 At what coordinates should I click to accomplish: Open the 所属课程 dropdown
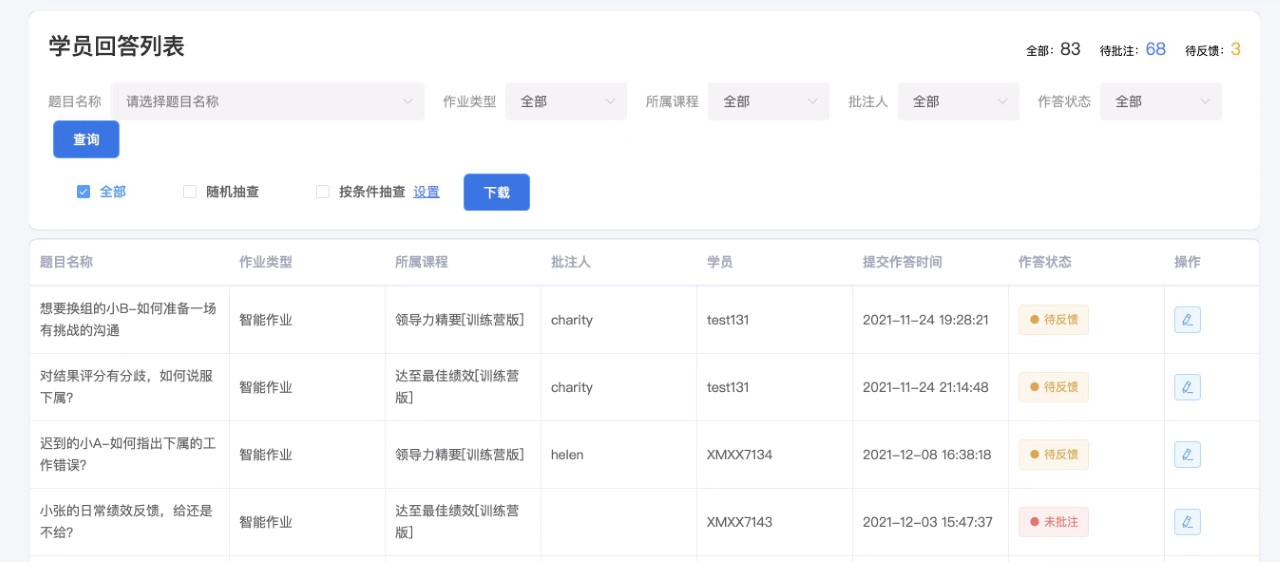(769, 101)
